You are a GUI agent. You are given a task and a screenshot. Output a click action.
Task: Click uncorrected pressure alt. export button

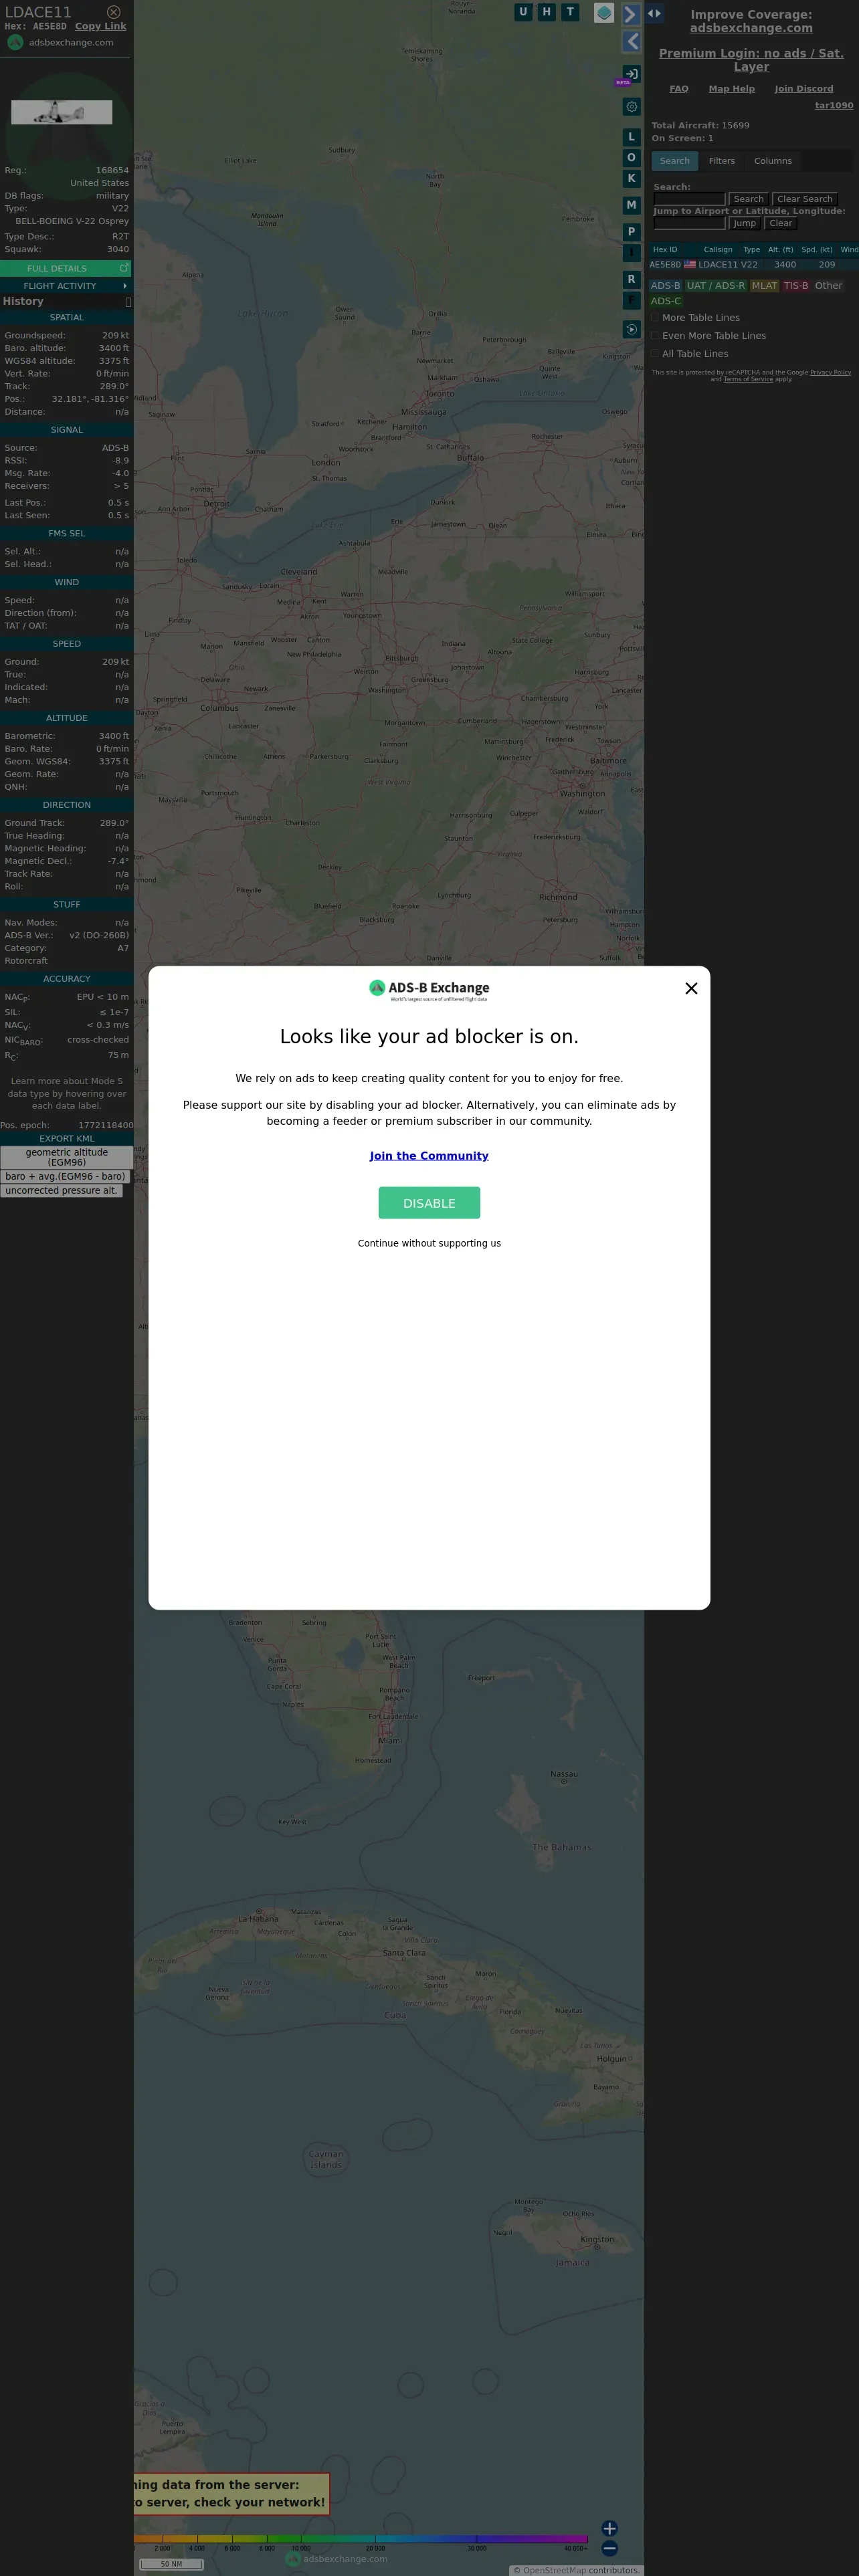coord(61,1190)
